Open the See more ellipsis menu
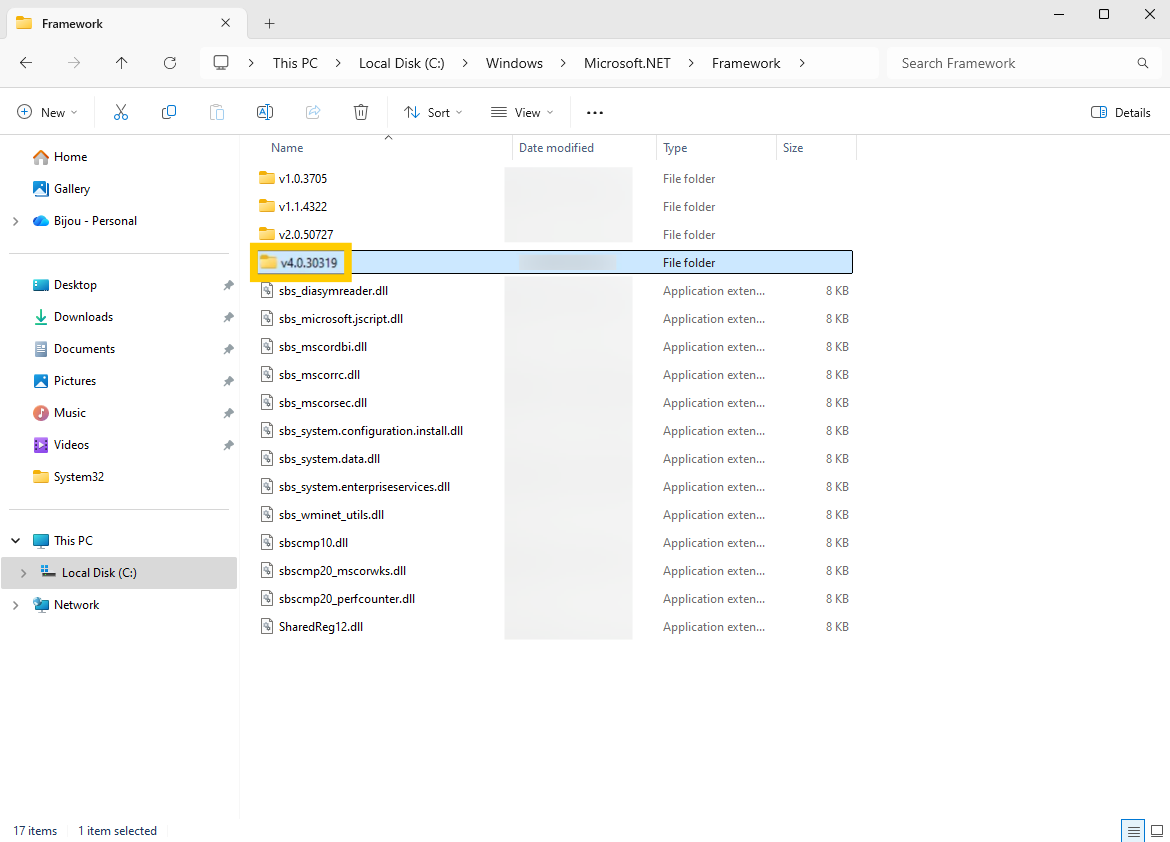The height and width of the screenshot is (842, 1170). pyautogui.click(x=595, y=113)
